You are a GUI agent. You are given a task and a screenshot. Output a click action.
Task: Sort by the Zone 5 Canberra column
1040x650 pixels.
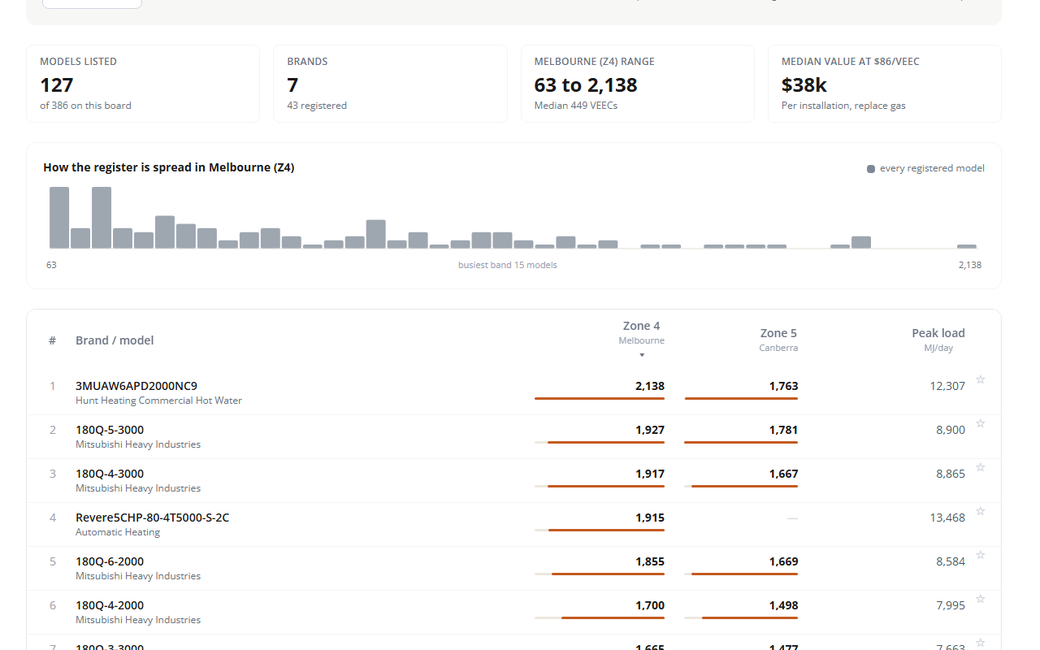click(x=778, y=340)
